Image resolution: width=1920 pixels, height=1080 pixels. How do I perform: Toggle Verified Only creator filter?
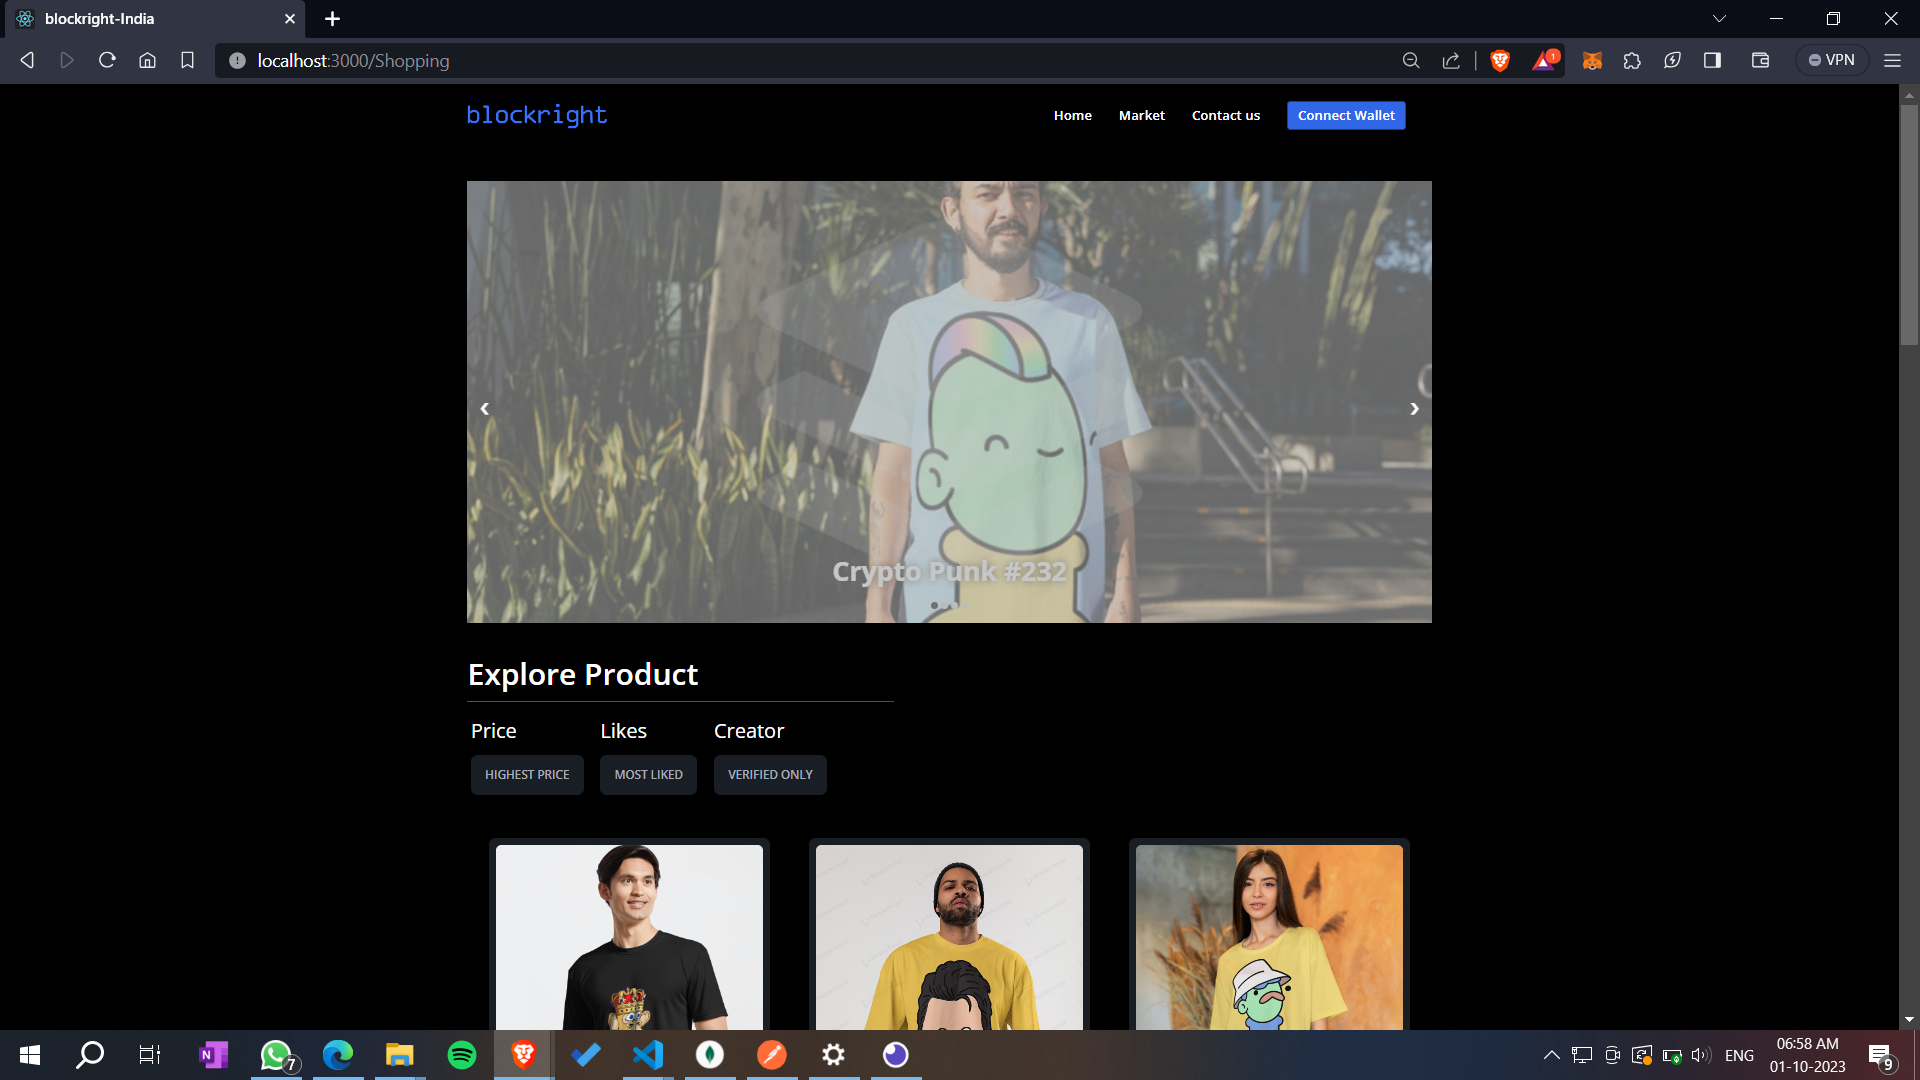tap(769, 775)
